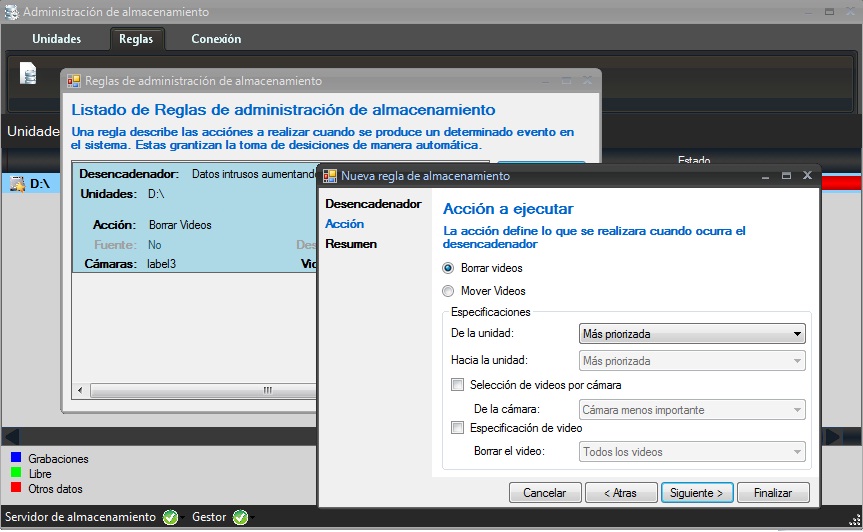
Task: Click the Gestor green status check icon
Action: pyautogui.click(x=240, y=517)
